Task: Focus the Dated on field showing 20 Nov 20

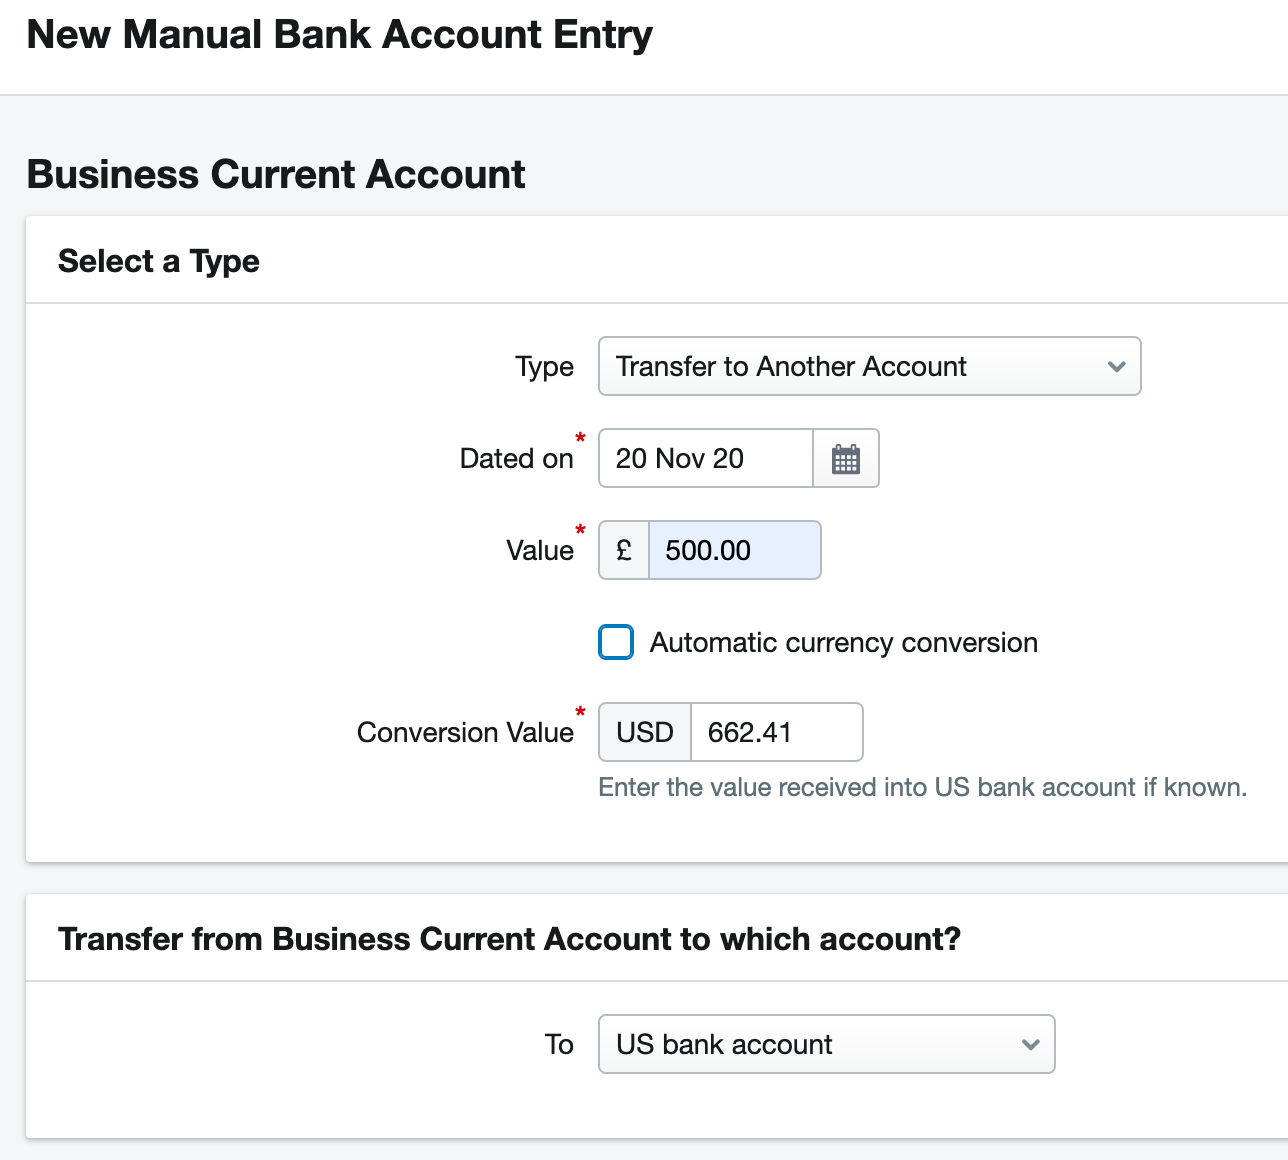Action: [x=706, y=458]
